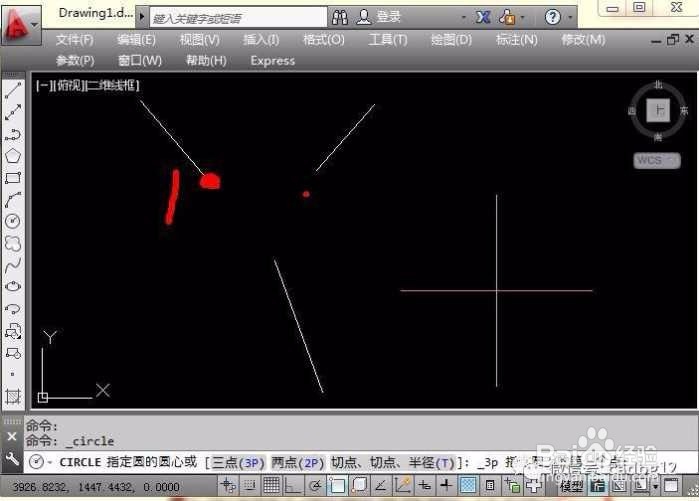The image size is (699, 501).
Task: Click the binoculars search icon
Action: click(340, 17)
